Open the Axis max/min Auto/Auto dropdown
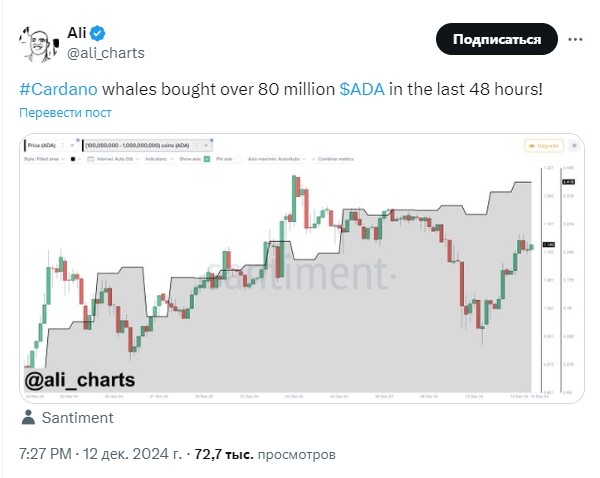 point(277,159)
